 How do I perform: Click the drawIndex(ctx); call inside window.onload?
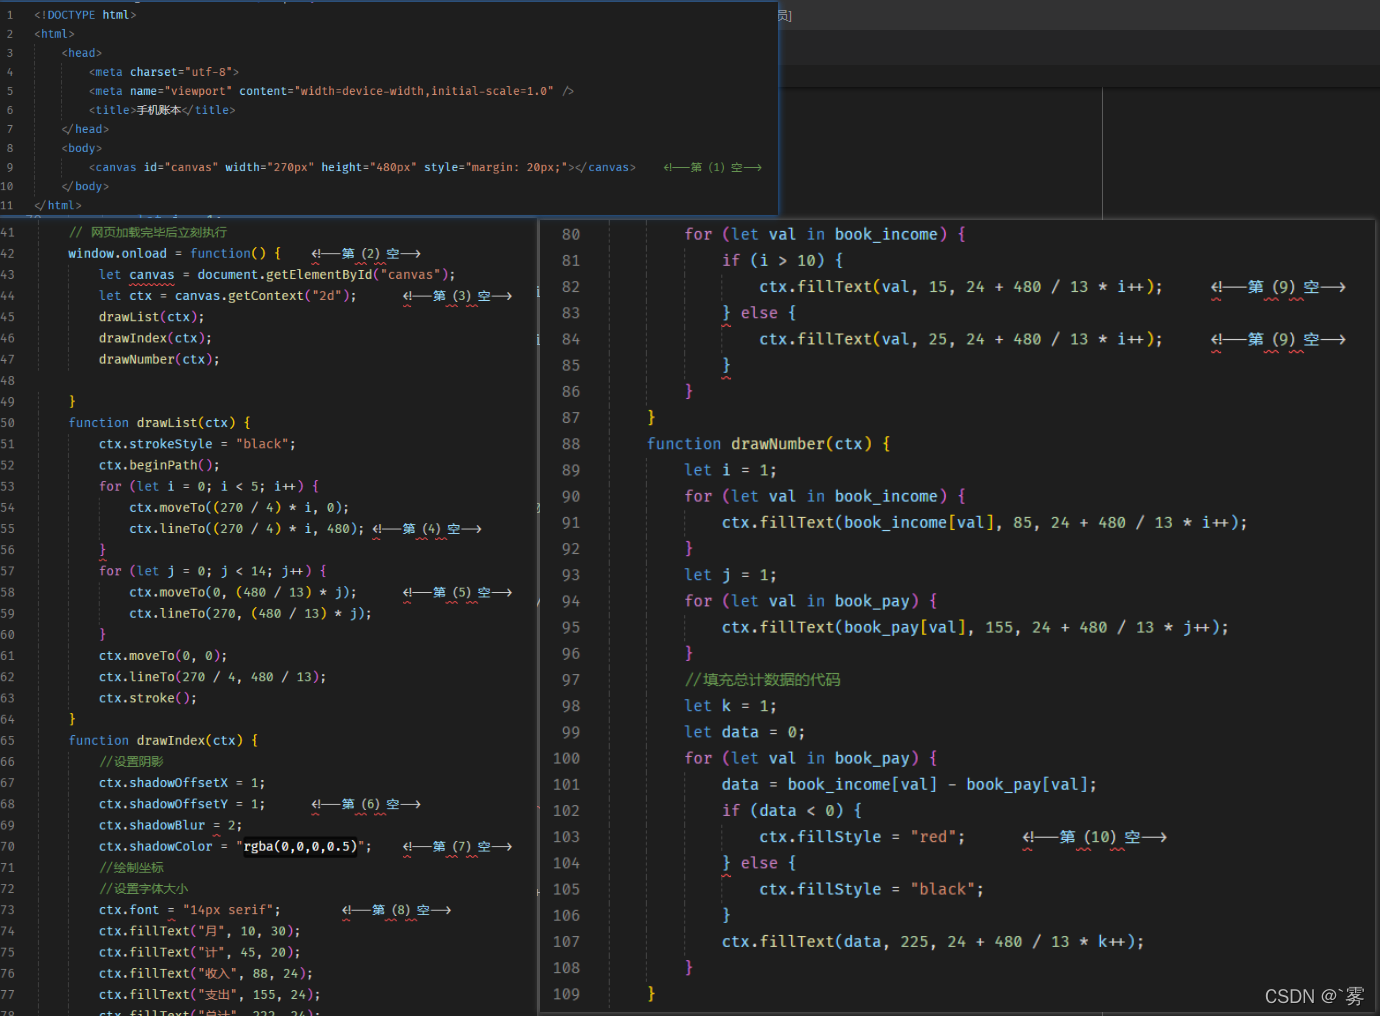tap(155, 338)
